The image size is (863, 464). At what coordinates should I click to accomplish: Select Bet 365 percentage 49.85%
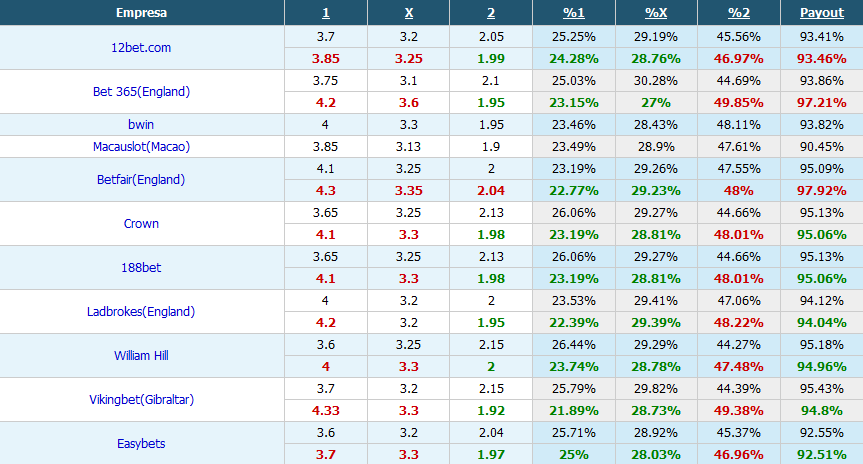pyautogui.click(x=739, y=103)
